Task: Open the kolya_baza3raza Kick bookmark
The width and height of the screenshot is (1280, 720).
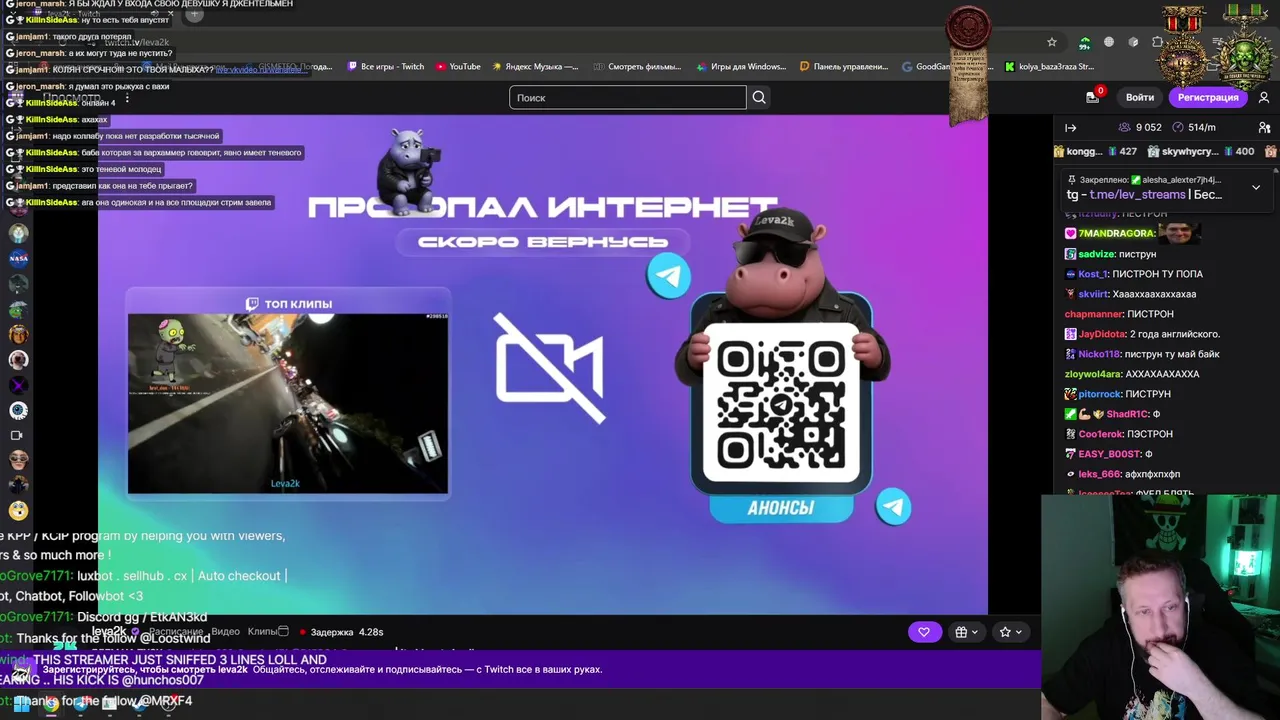Action: point(1049,67)
